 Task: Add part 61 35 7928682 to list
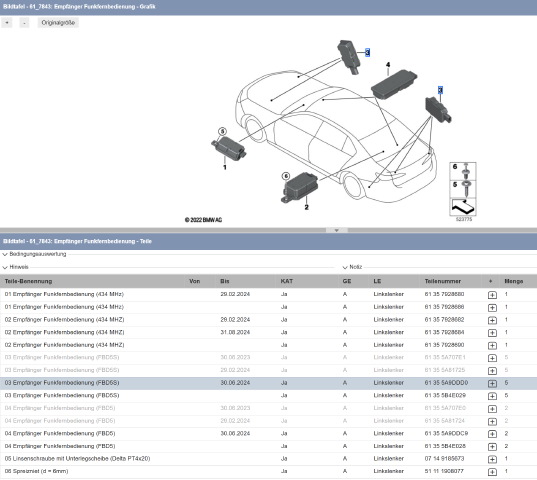(x=492, y=320)
